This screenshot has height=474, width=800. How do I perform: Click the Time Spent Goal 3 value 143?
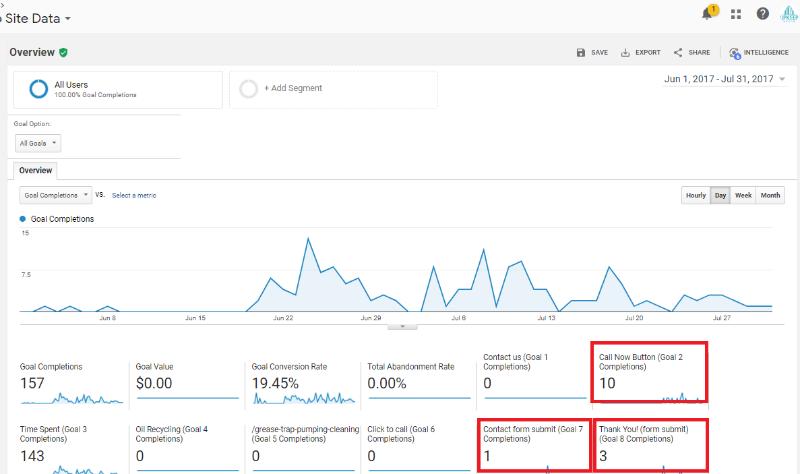tap(32, 456)
